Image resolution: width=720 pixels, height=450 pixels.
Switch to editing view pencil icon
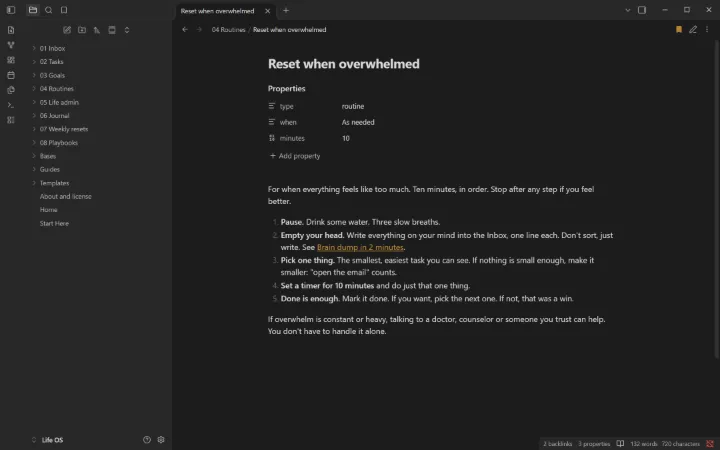pos(693,29)
